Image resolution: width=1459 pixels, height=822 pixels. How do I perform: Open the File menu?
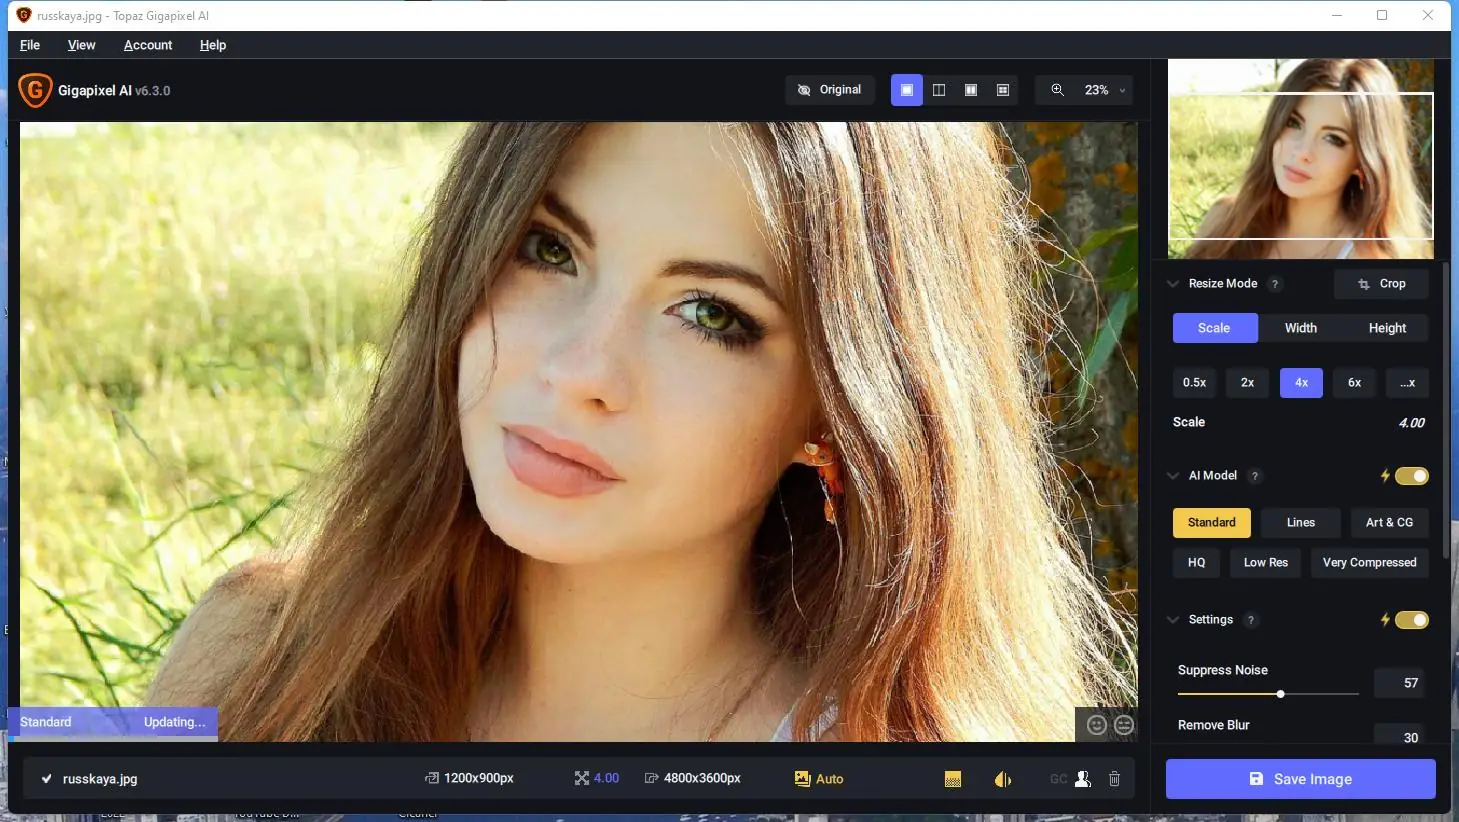[30, 45]
